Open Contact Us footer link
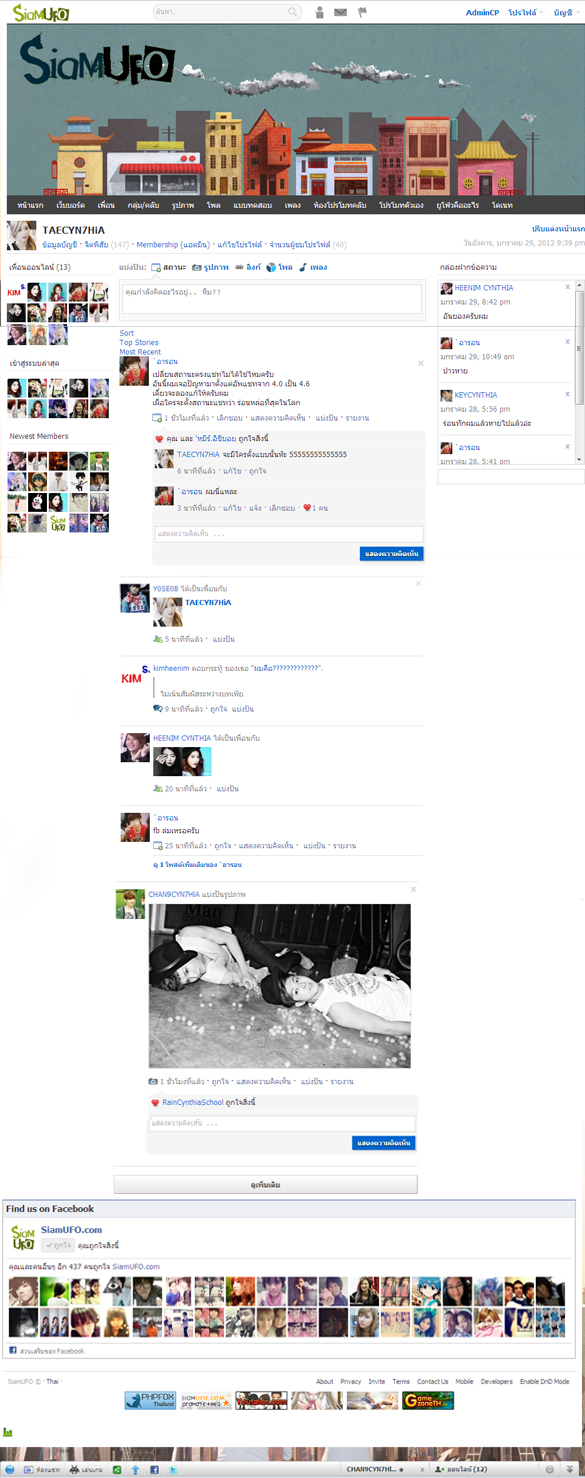 click(433, 1381)
